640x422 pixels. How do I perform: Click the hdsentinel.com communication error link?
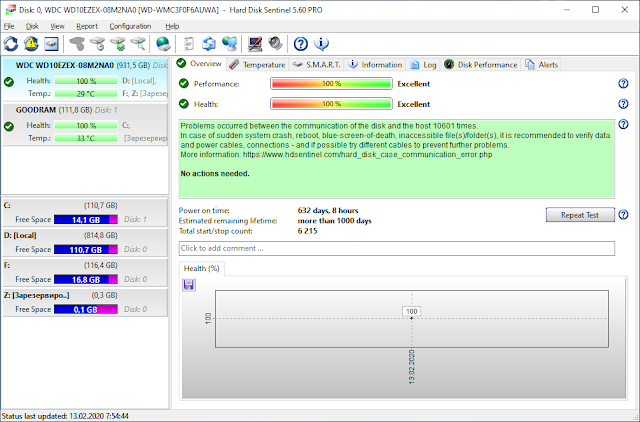pos(367,155)
